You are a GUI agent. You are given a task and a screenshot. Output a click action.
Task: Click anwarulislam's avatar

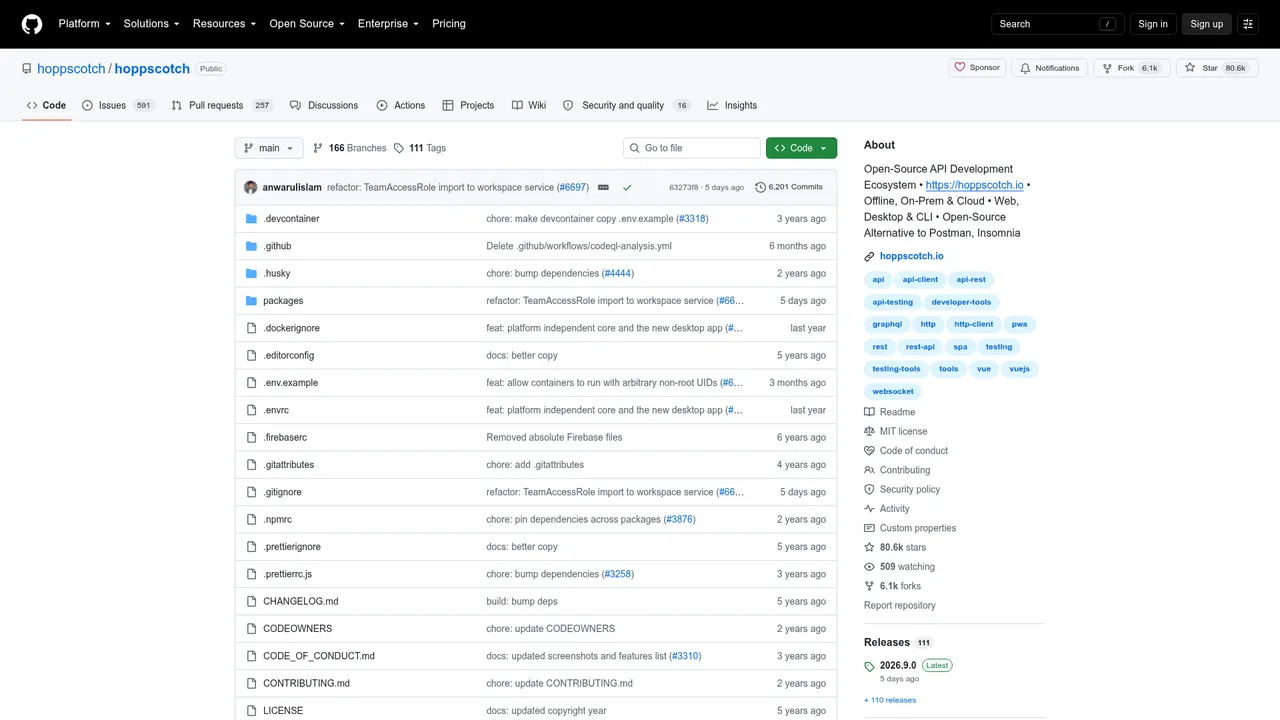(251, 187)
